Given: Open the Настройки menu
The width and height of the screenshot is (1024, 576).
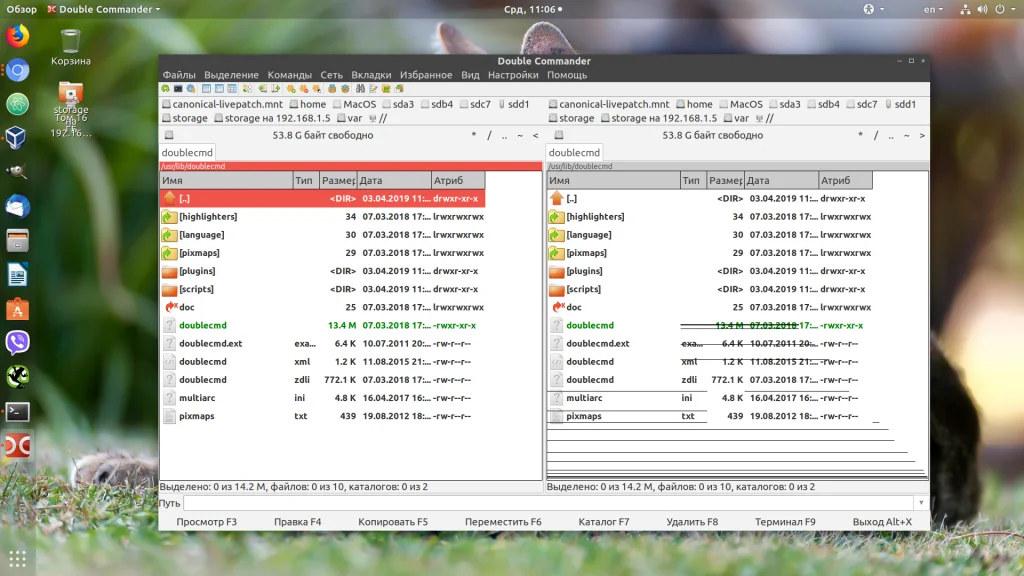Looking at the screenshot, I should click(x=513, y=75).
